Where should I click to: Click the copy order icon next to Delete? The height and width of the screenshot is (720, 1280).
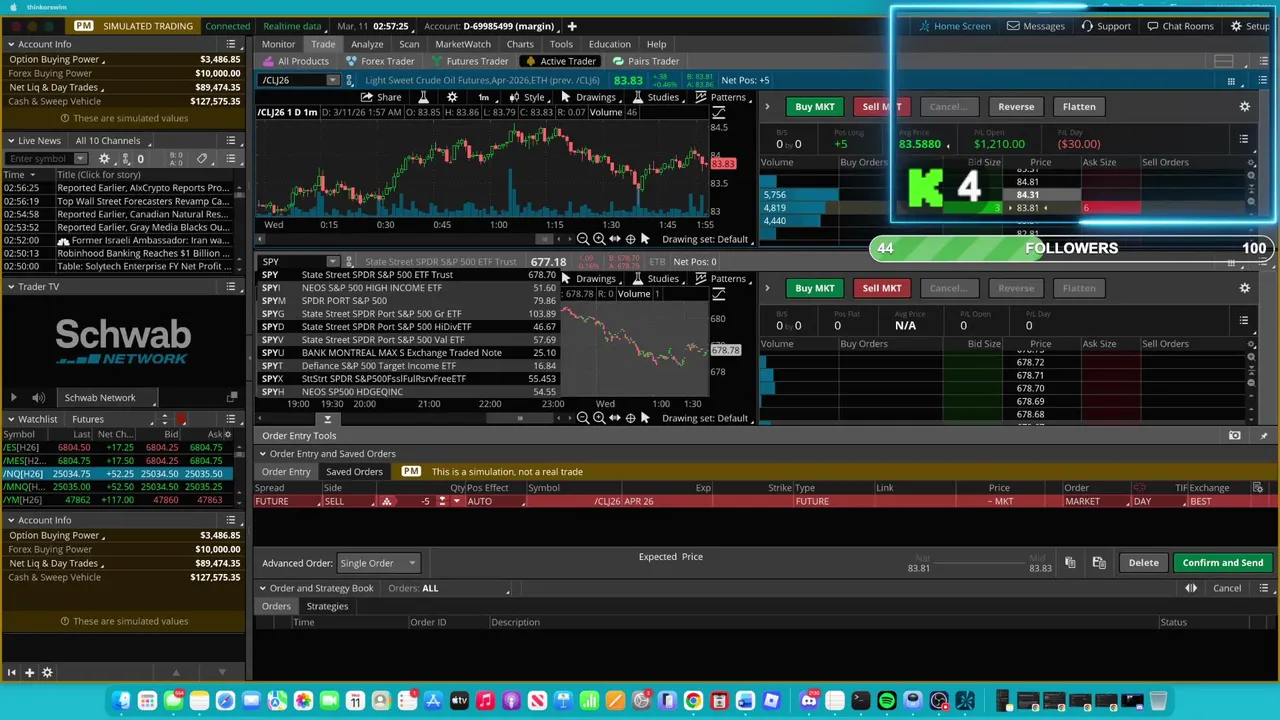coord(1070,563)
